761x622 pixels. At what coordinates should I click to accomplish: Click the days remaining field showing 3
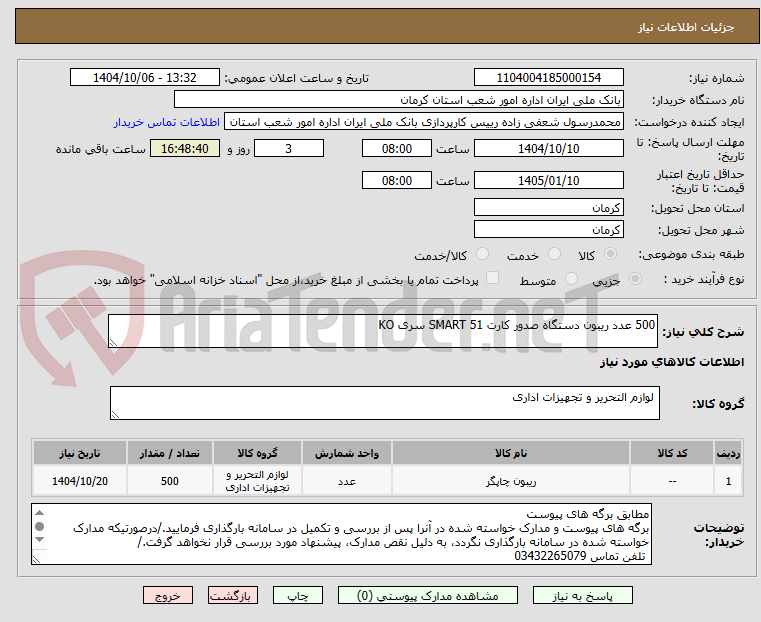(x=289, y=148)
